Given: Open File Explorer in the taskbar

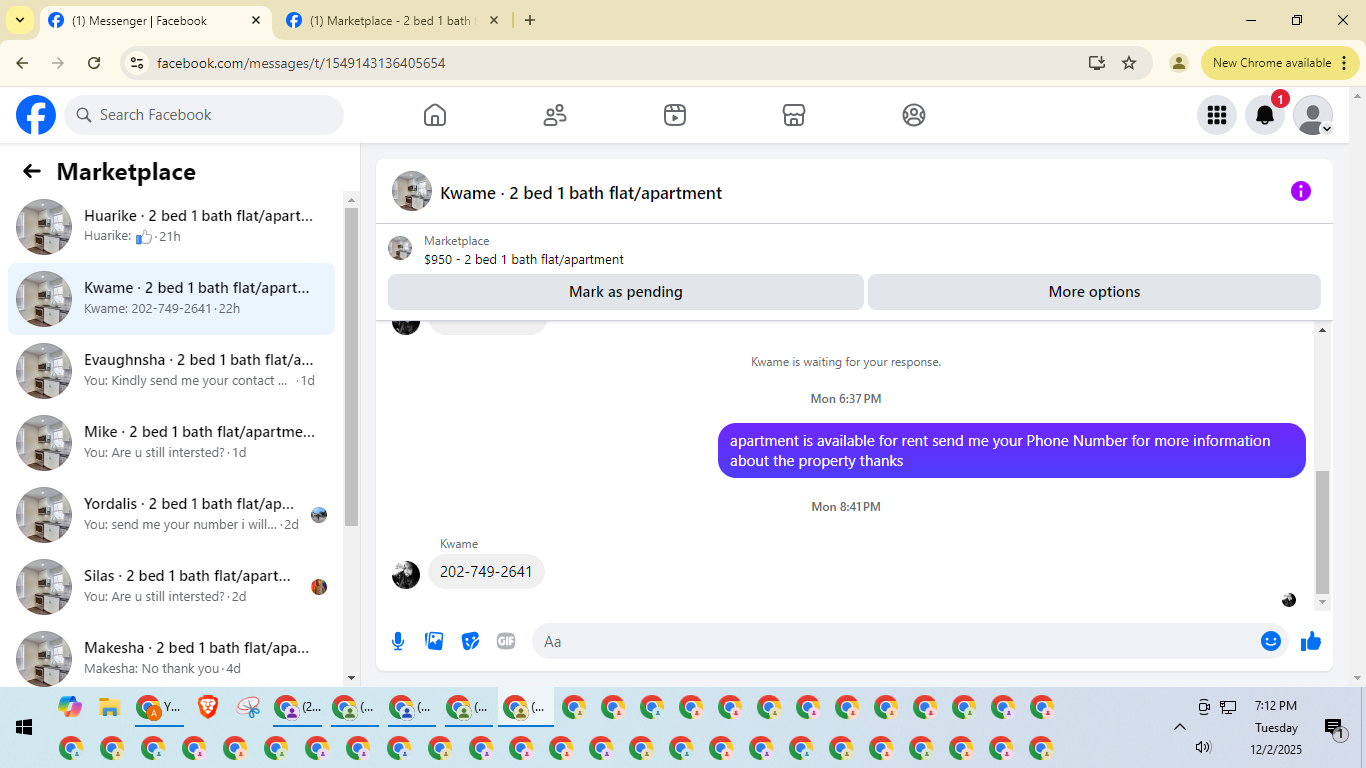Looking at the screenshot, I should (109, 707).
